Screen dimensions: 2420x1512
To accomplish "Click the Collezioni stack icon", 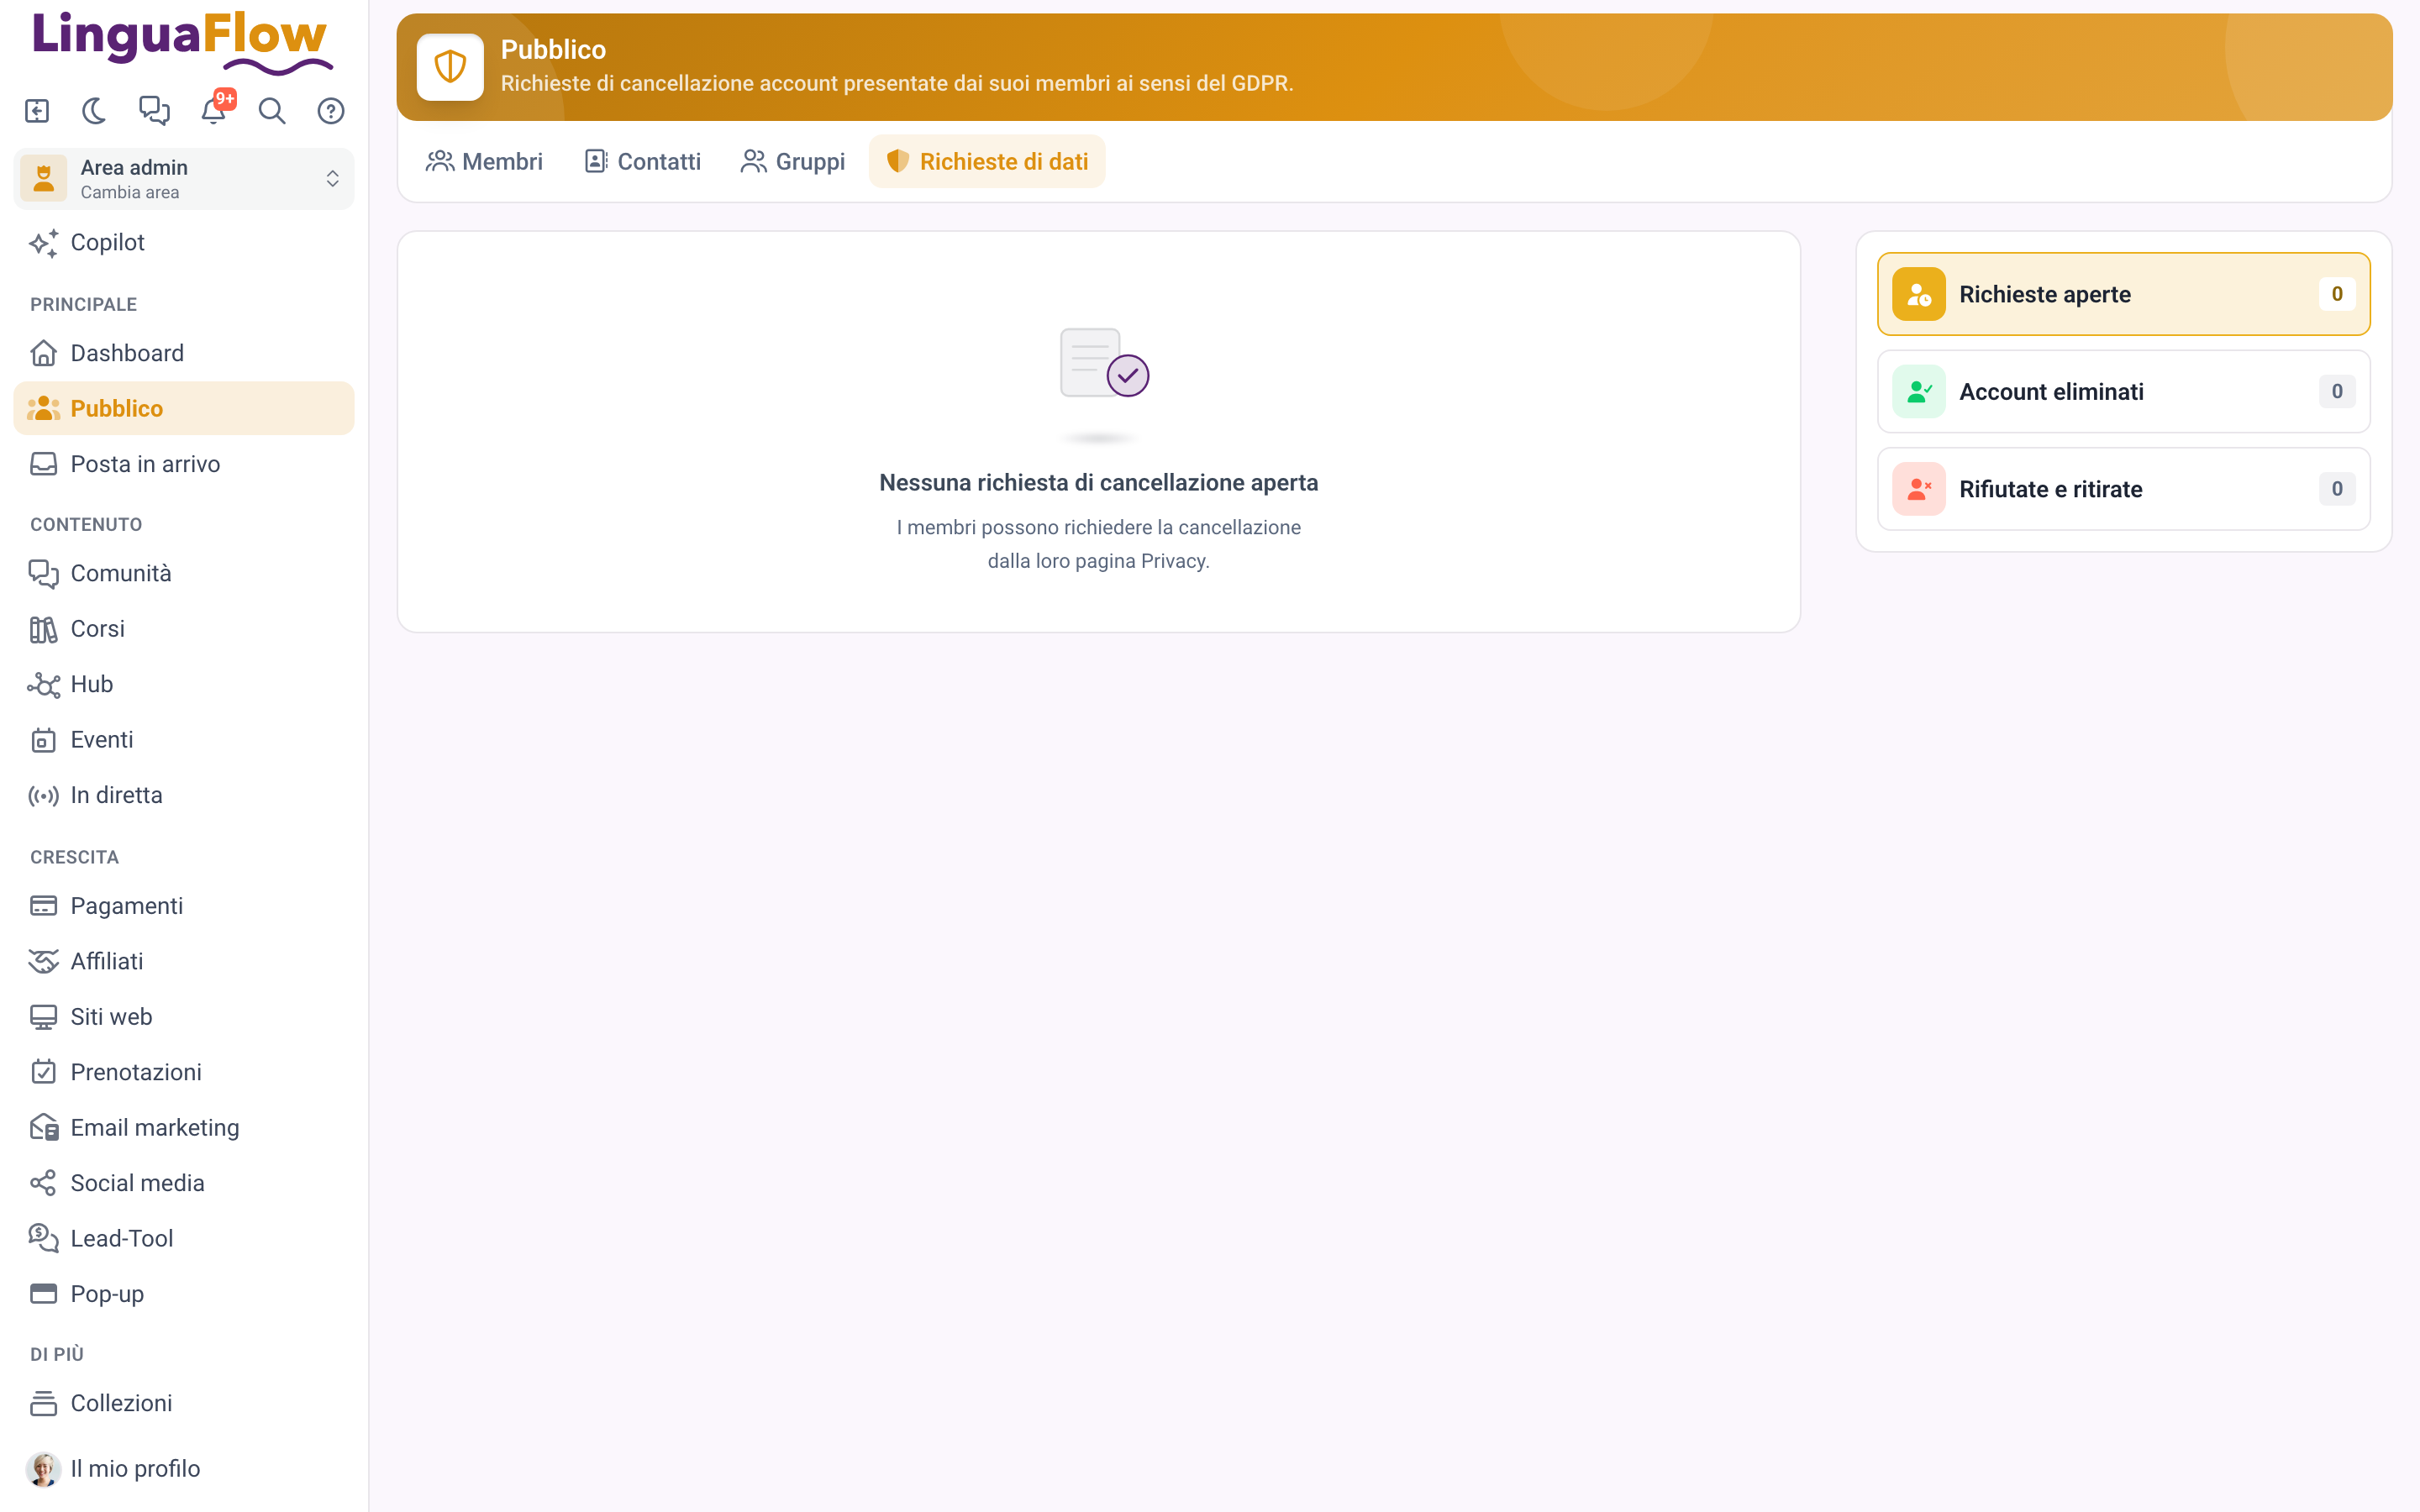I will 43,1404.
